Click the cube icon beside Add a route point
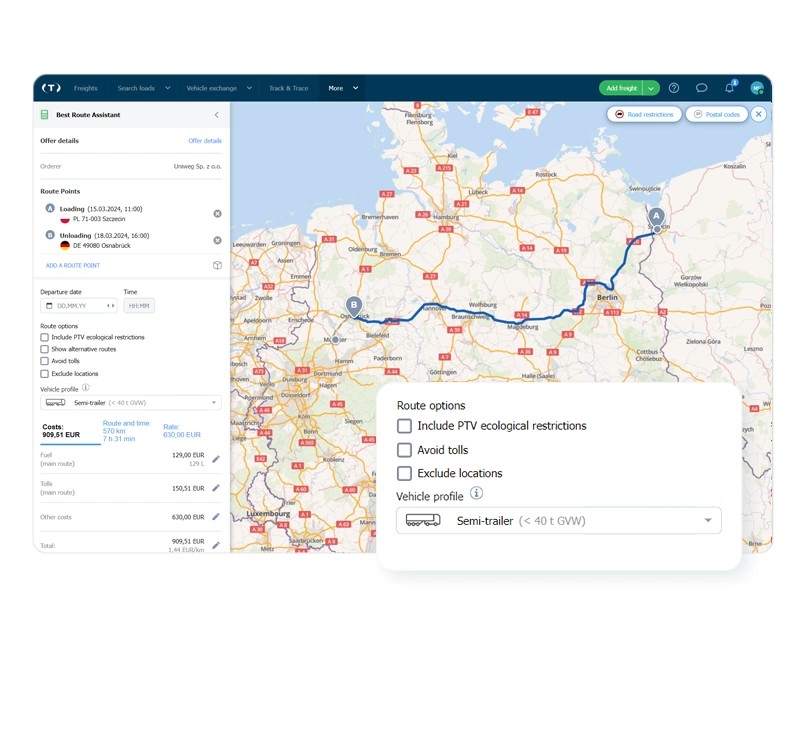 pos(217,265)
